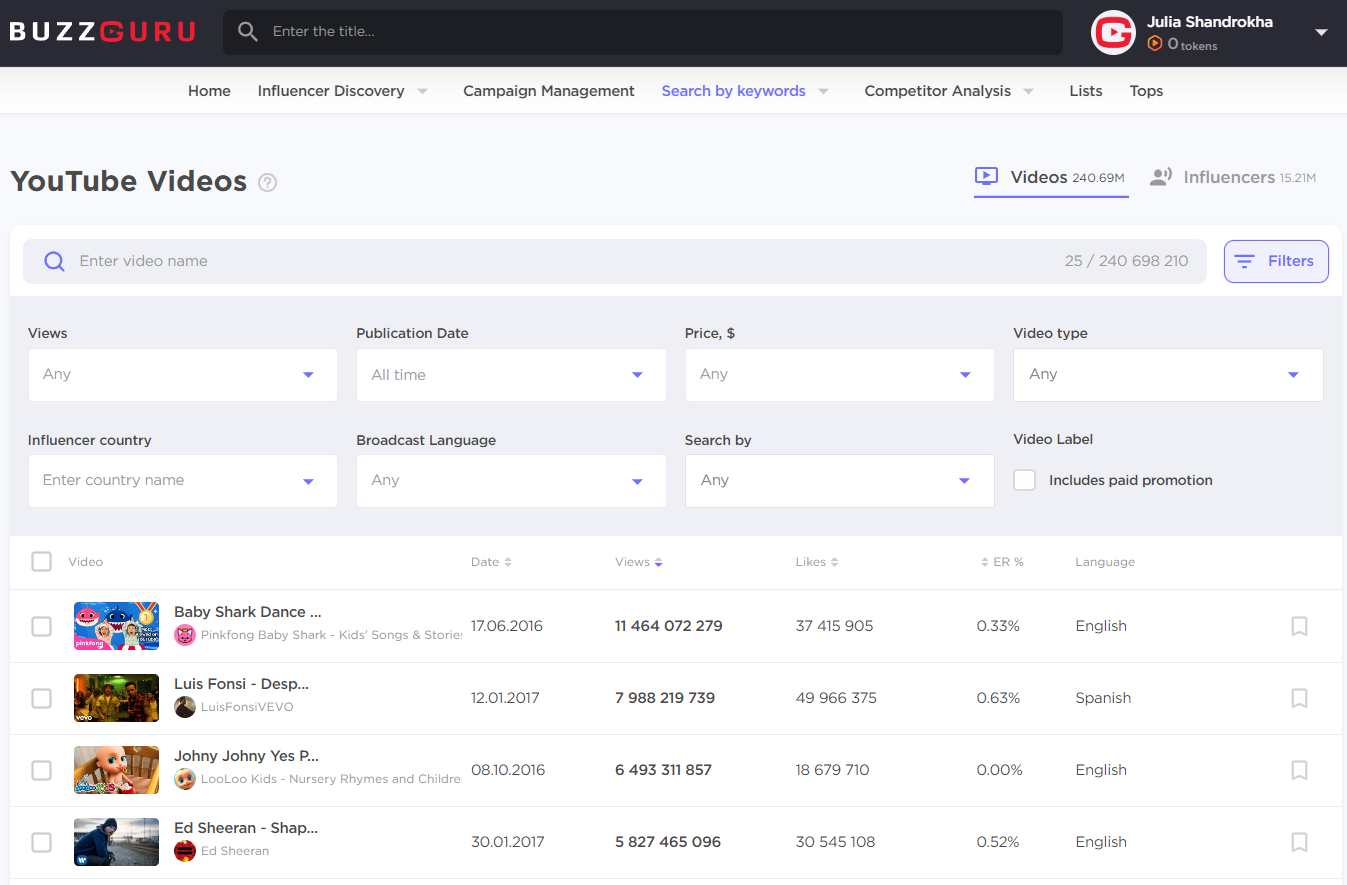
Task: Enable Includes paid promotion checkbox
Action: (x=1024, y=480)
